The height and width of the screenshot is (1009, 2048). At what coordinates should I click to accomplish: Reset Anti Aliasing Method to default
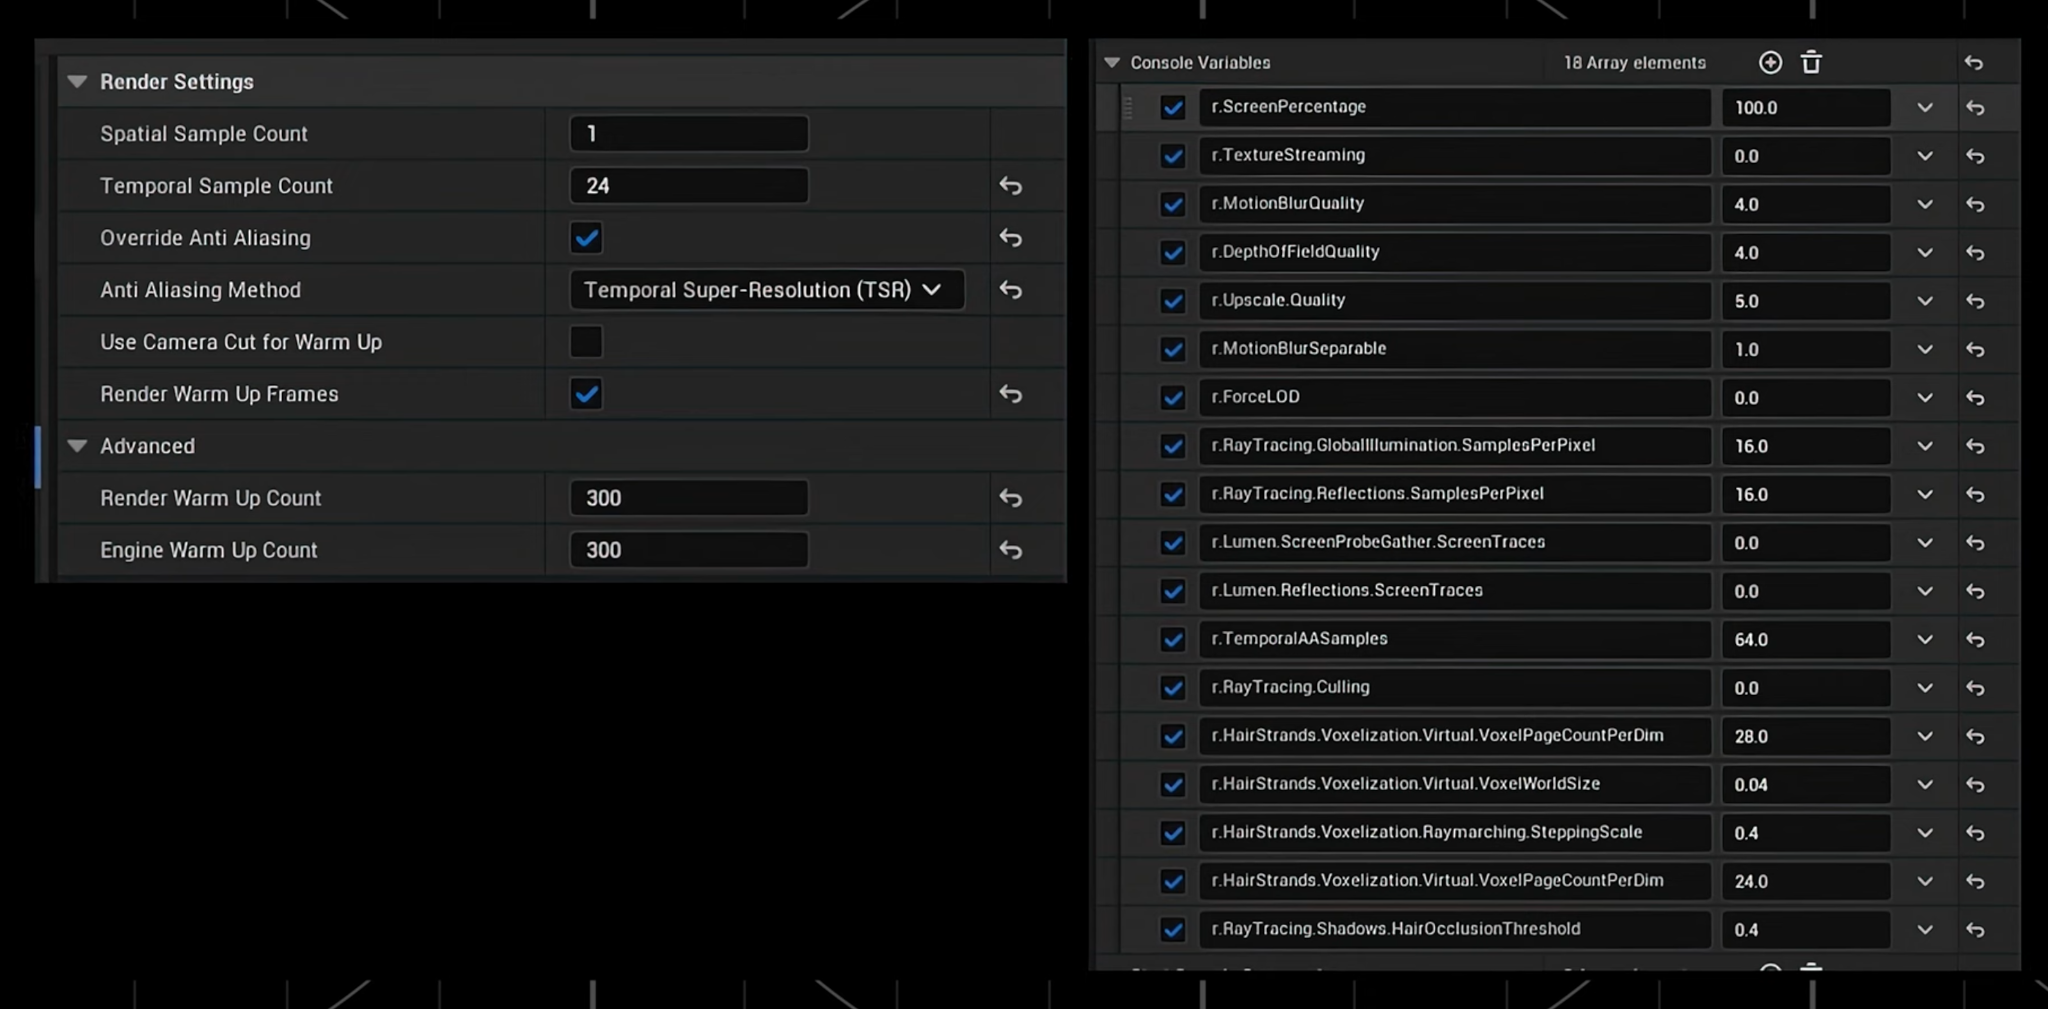coord(1010,290)
